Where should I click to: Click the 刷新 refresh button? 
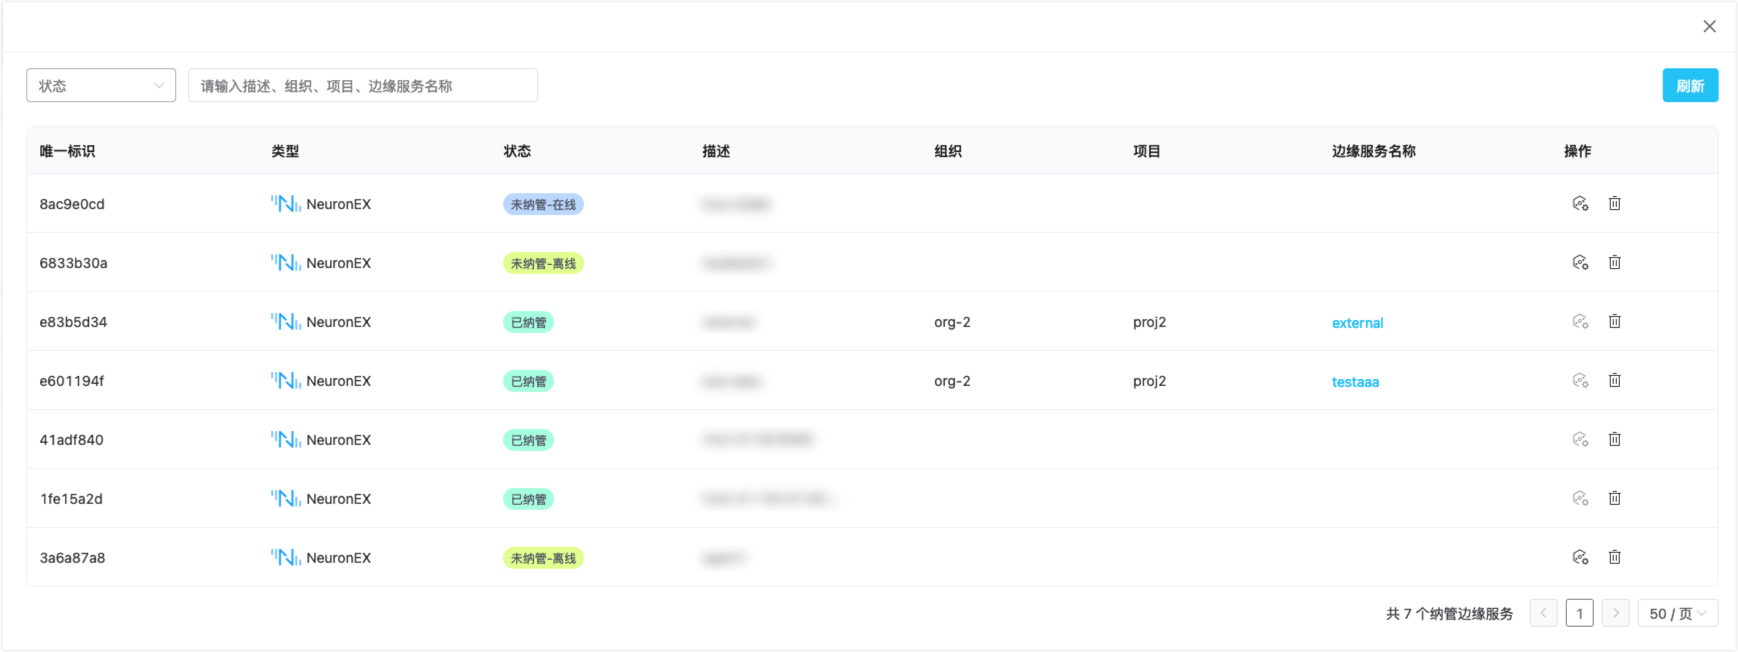click(1690, 85)
